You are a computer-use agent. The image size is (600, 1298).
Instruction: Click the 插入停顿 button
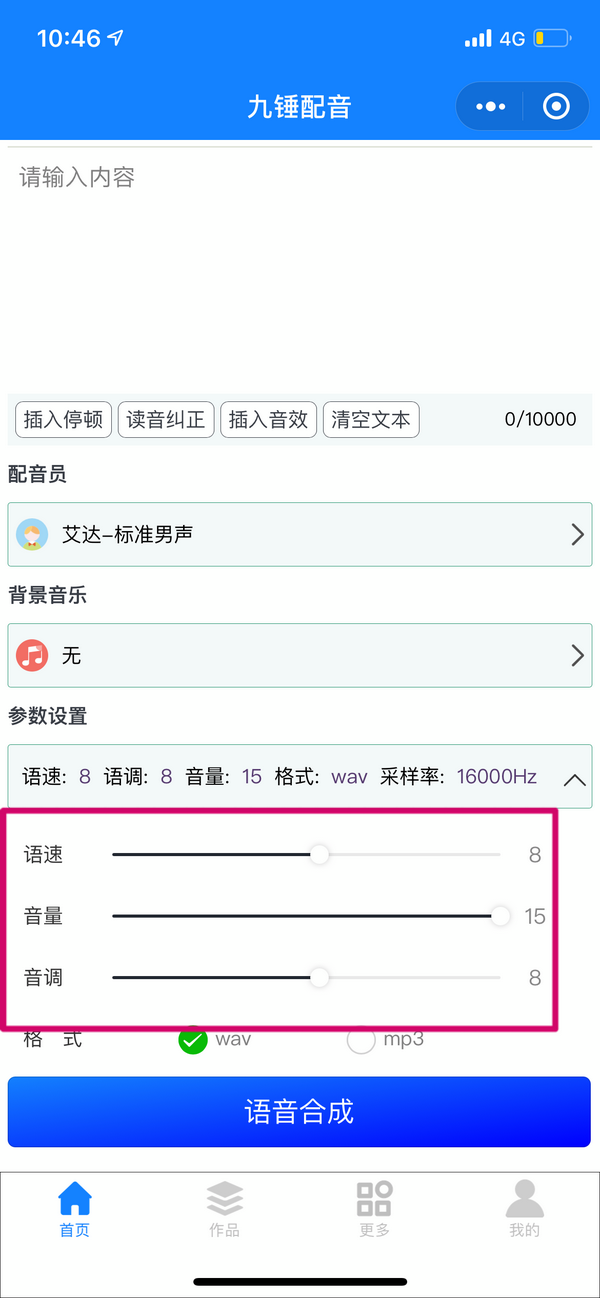[x=64, y=419]
